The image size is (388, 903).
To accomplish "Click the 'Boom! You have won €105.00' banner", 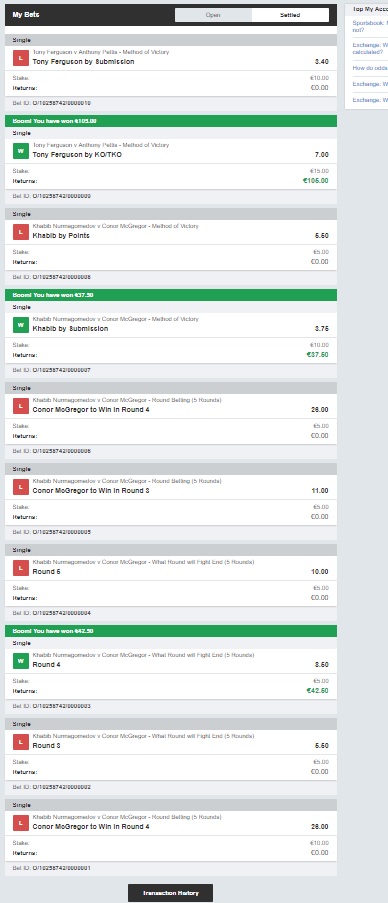I will pyautogui.click(x=171, y=121).
